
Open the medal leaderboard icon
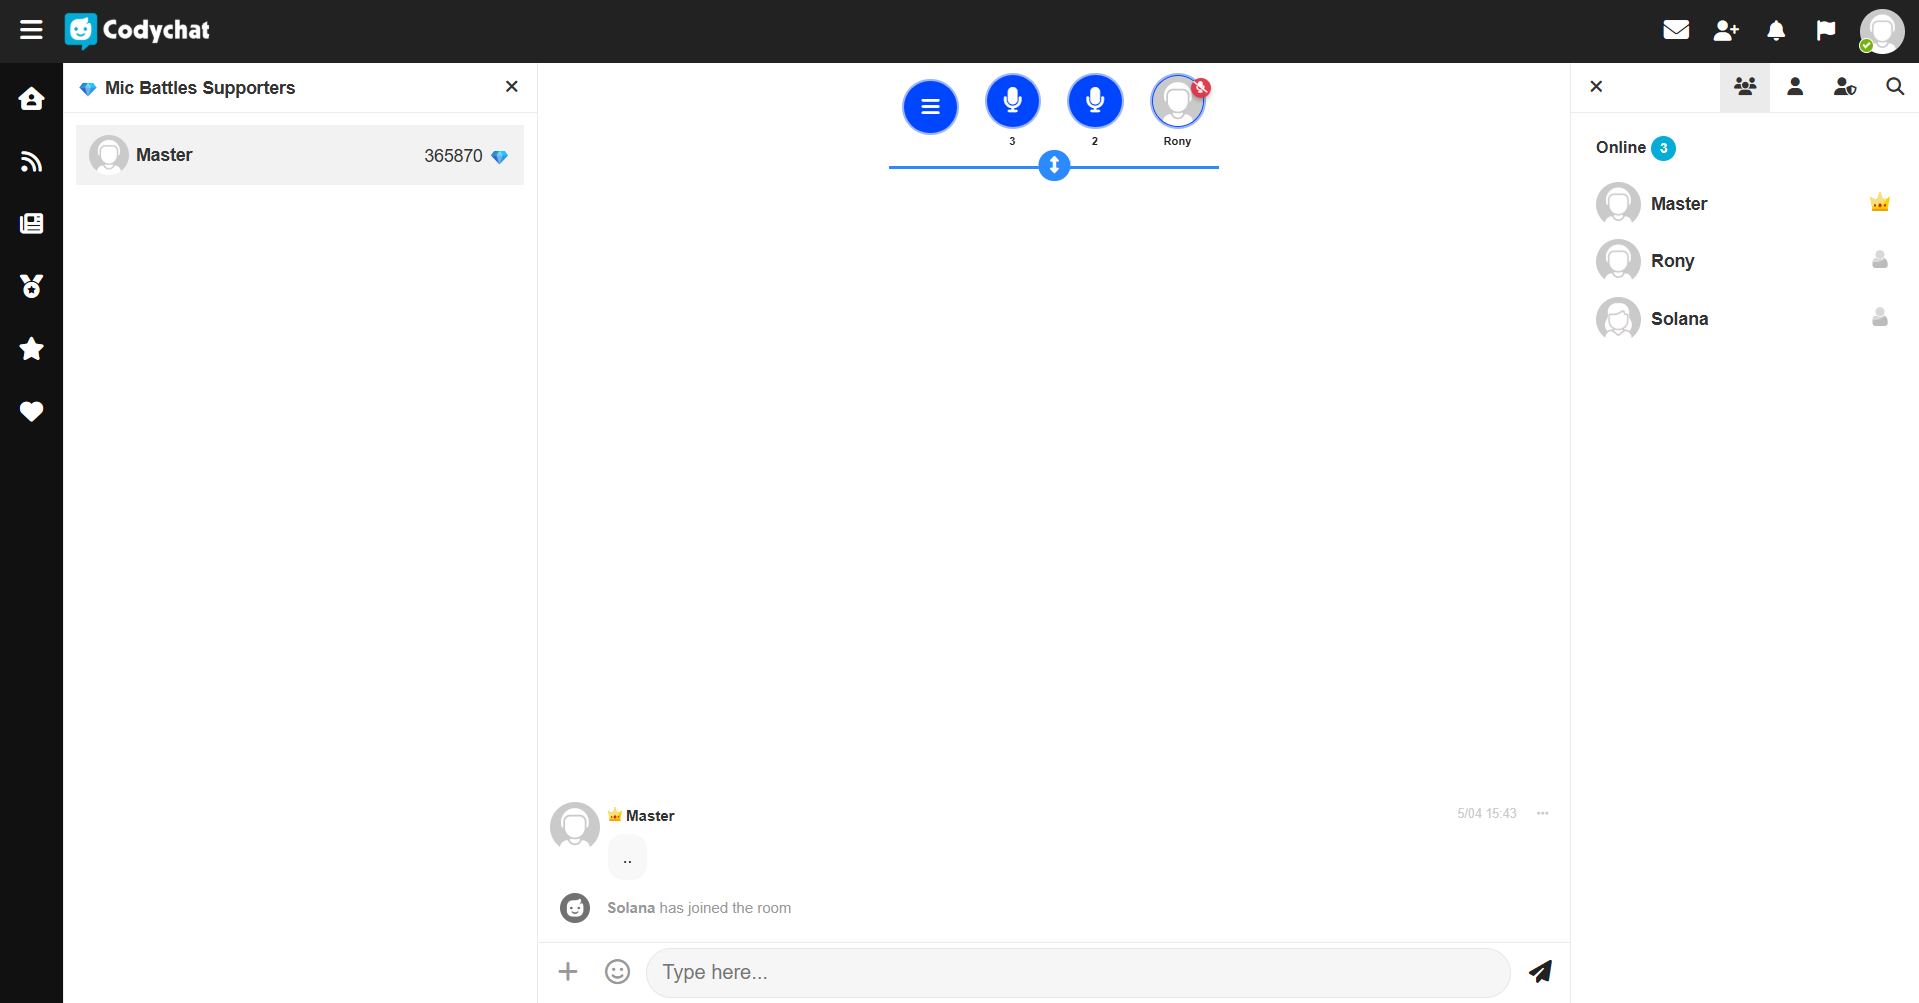click(31, 286)
